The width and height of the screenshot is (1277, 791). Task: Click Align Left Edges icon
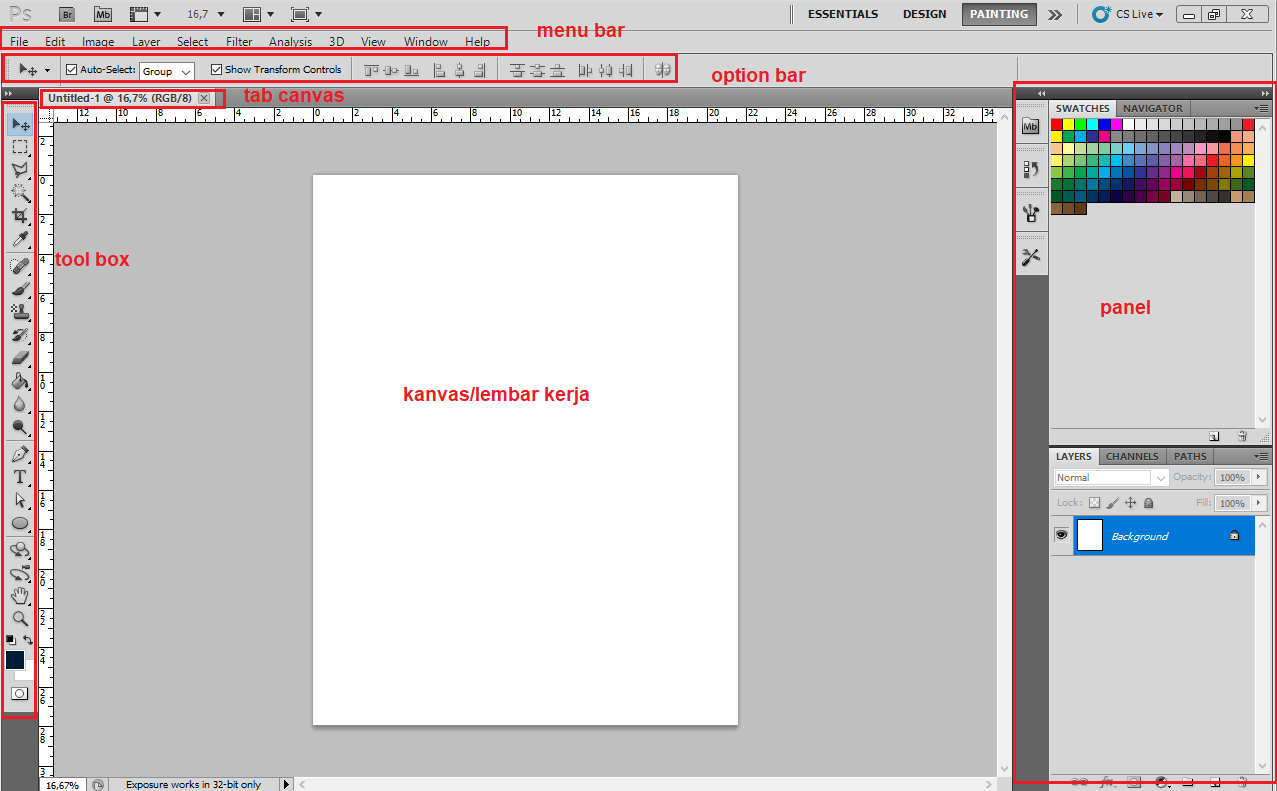(x=438, y=70)
